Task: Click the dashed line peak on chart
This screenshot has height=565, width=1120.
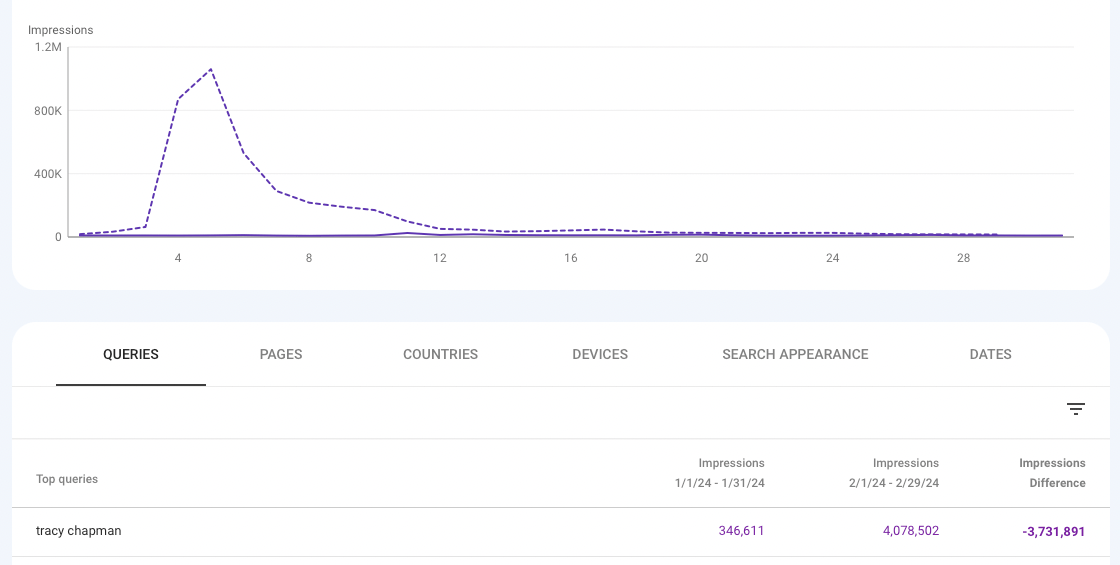Action: click(x=211, y=69)
